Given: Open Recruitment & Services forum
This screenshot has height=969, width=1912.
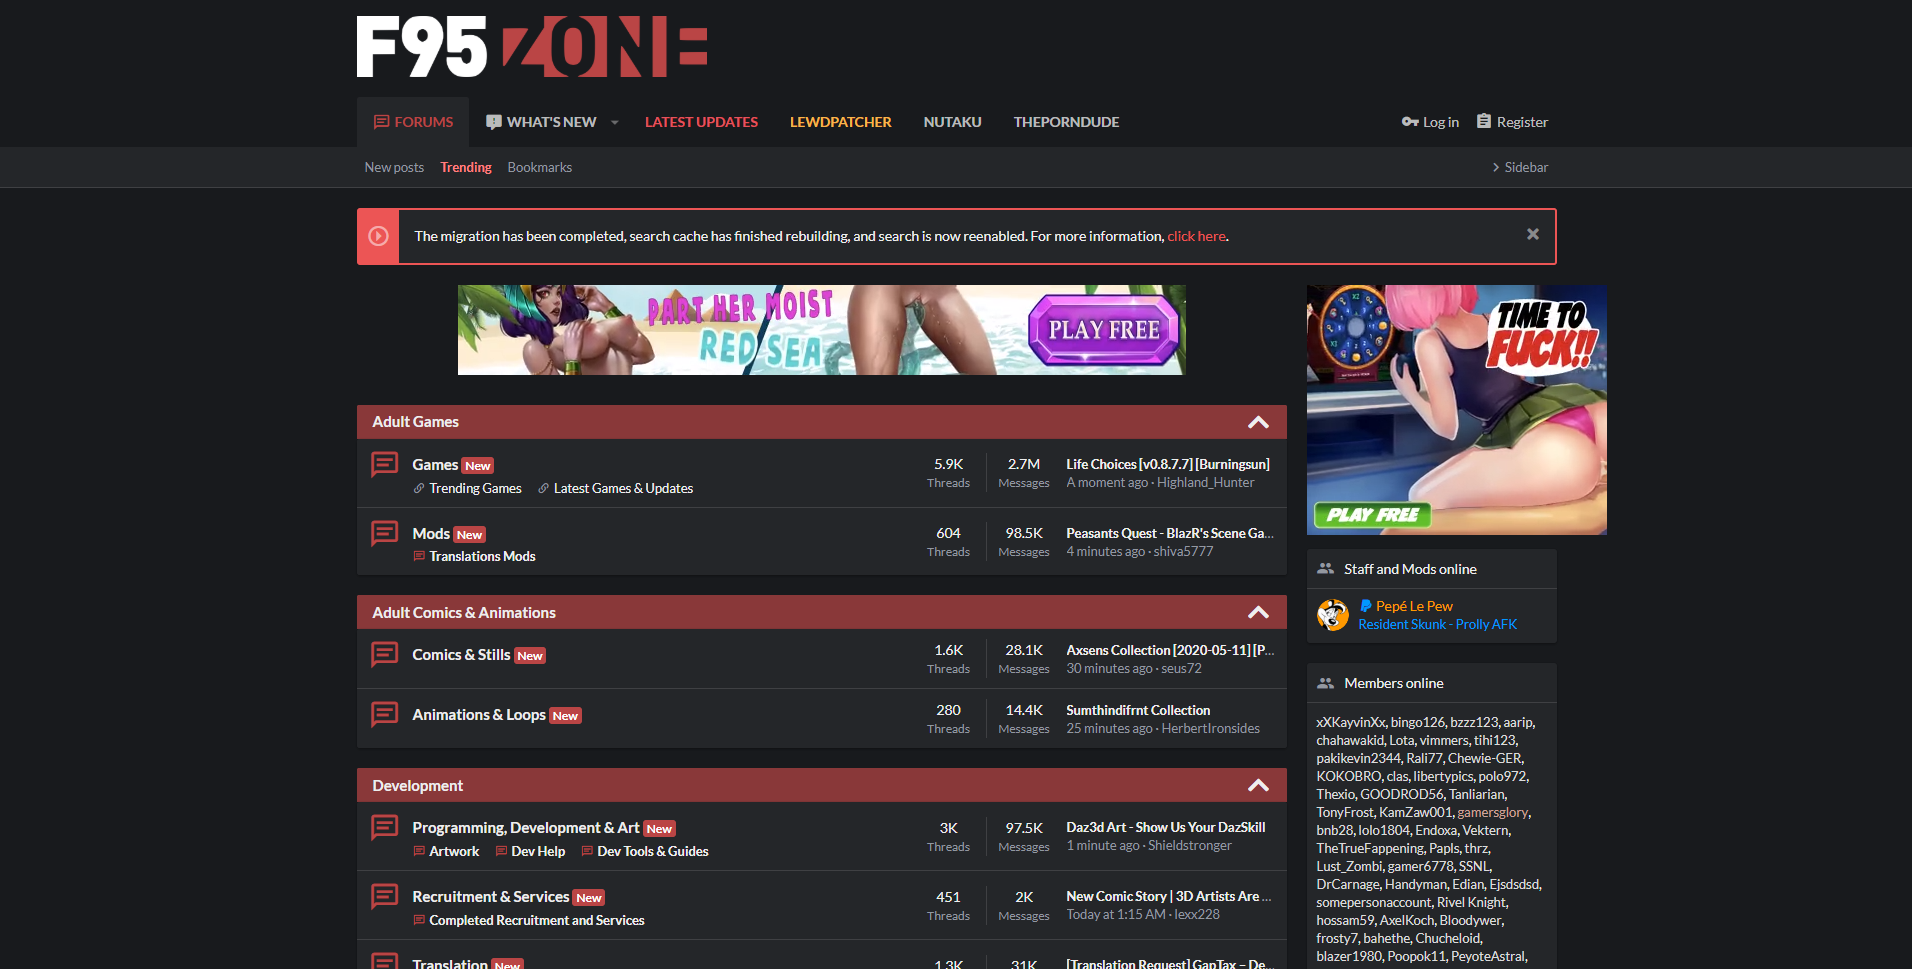Looking at the screenshot, I should pyautogui.click(x=491, y=897).
